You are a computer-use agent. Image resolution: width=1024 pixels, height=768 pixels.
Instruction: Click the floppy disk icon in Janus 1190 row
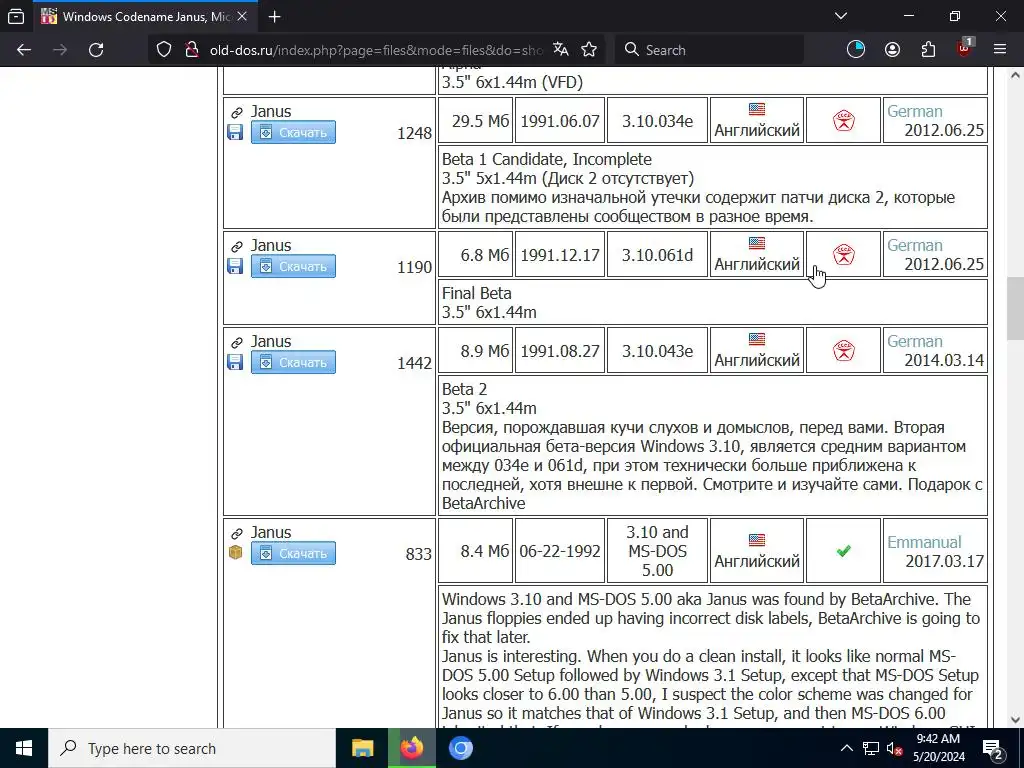tap(235, 266)
